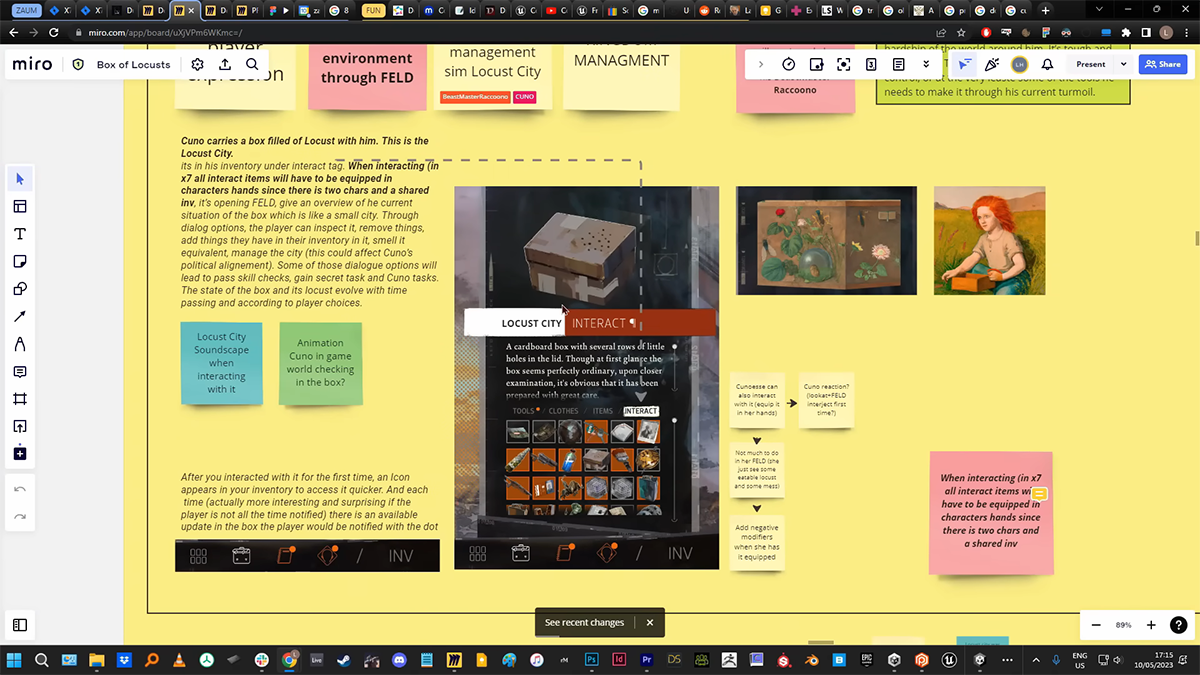The image size is (1200, 675).
Task: Toggle collaborators' cursors visibility
Action: [x=964, y=64]
